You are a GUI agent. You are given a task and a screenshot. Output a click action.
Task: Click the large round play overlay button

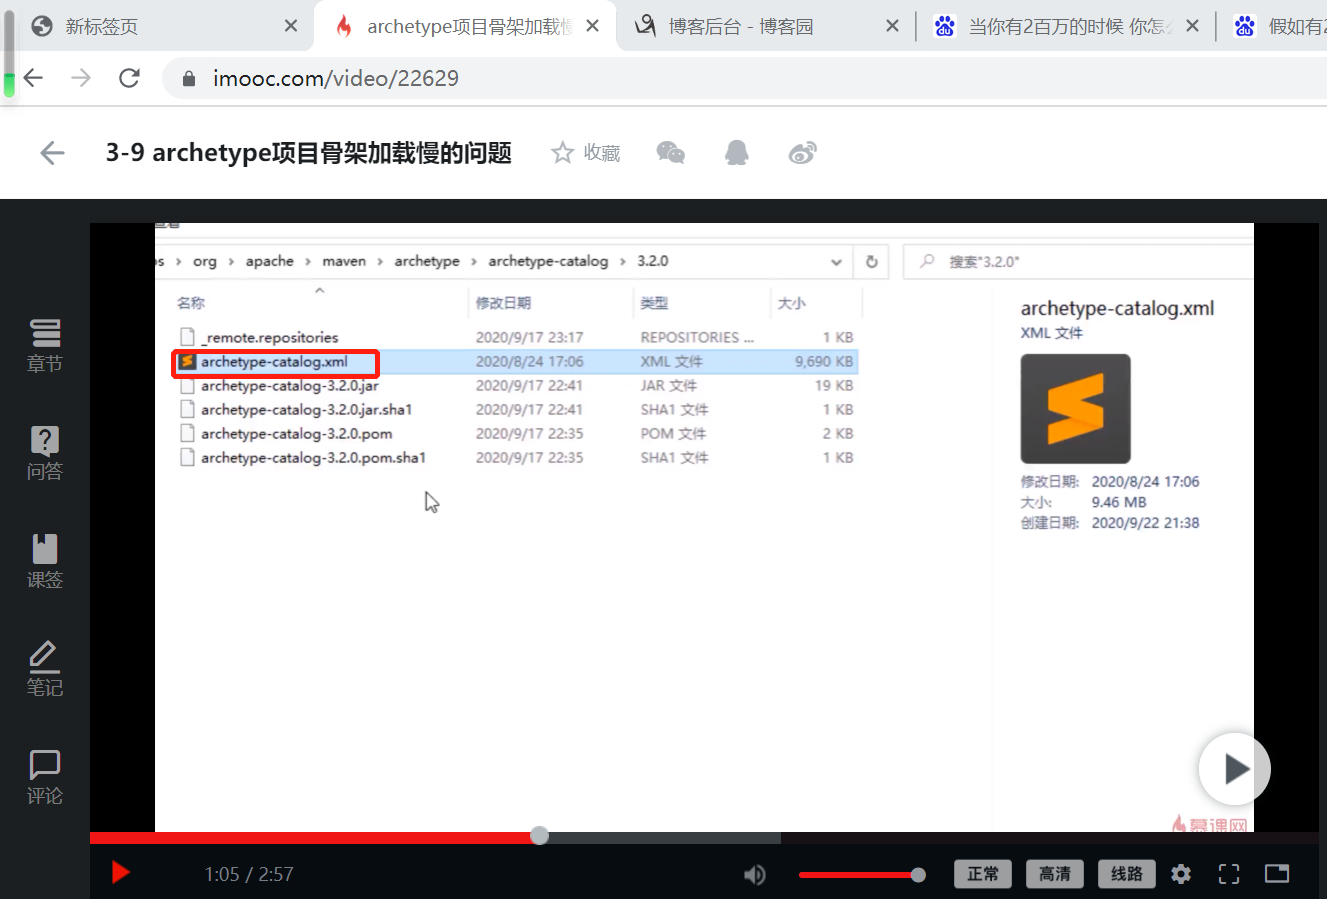pos(1235,769)
